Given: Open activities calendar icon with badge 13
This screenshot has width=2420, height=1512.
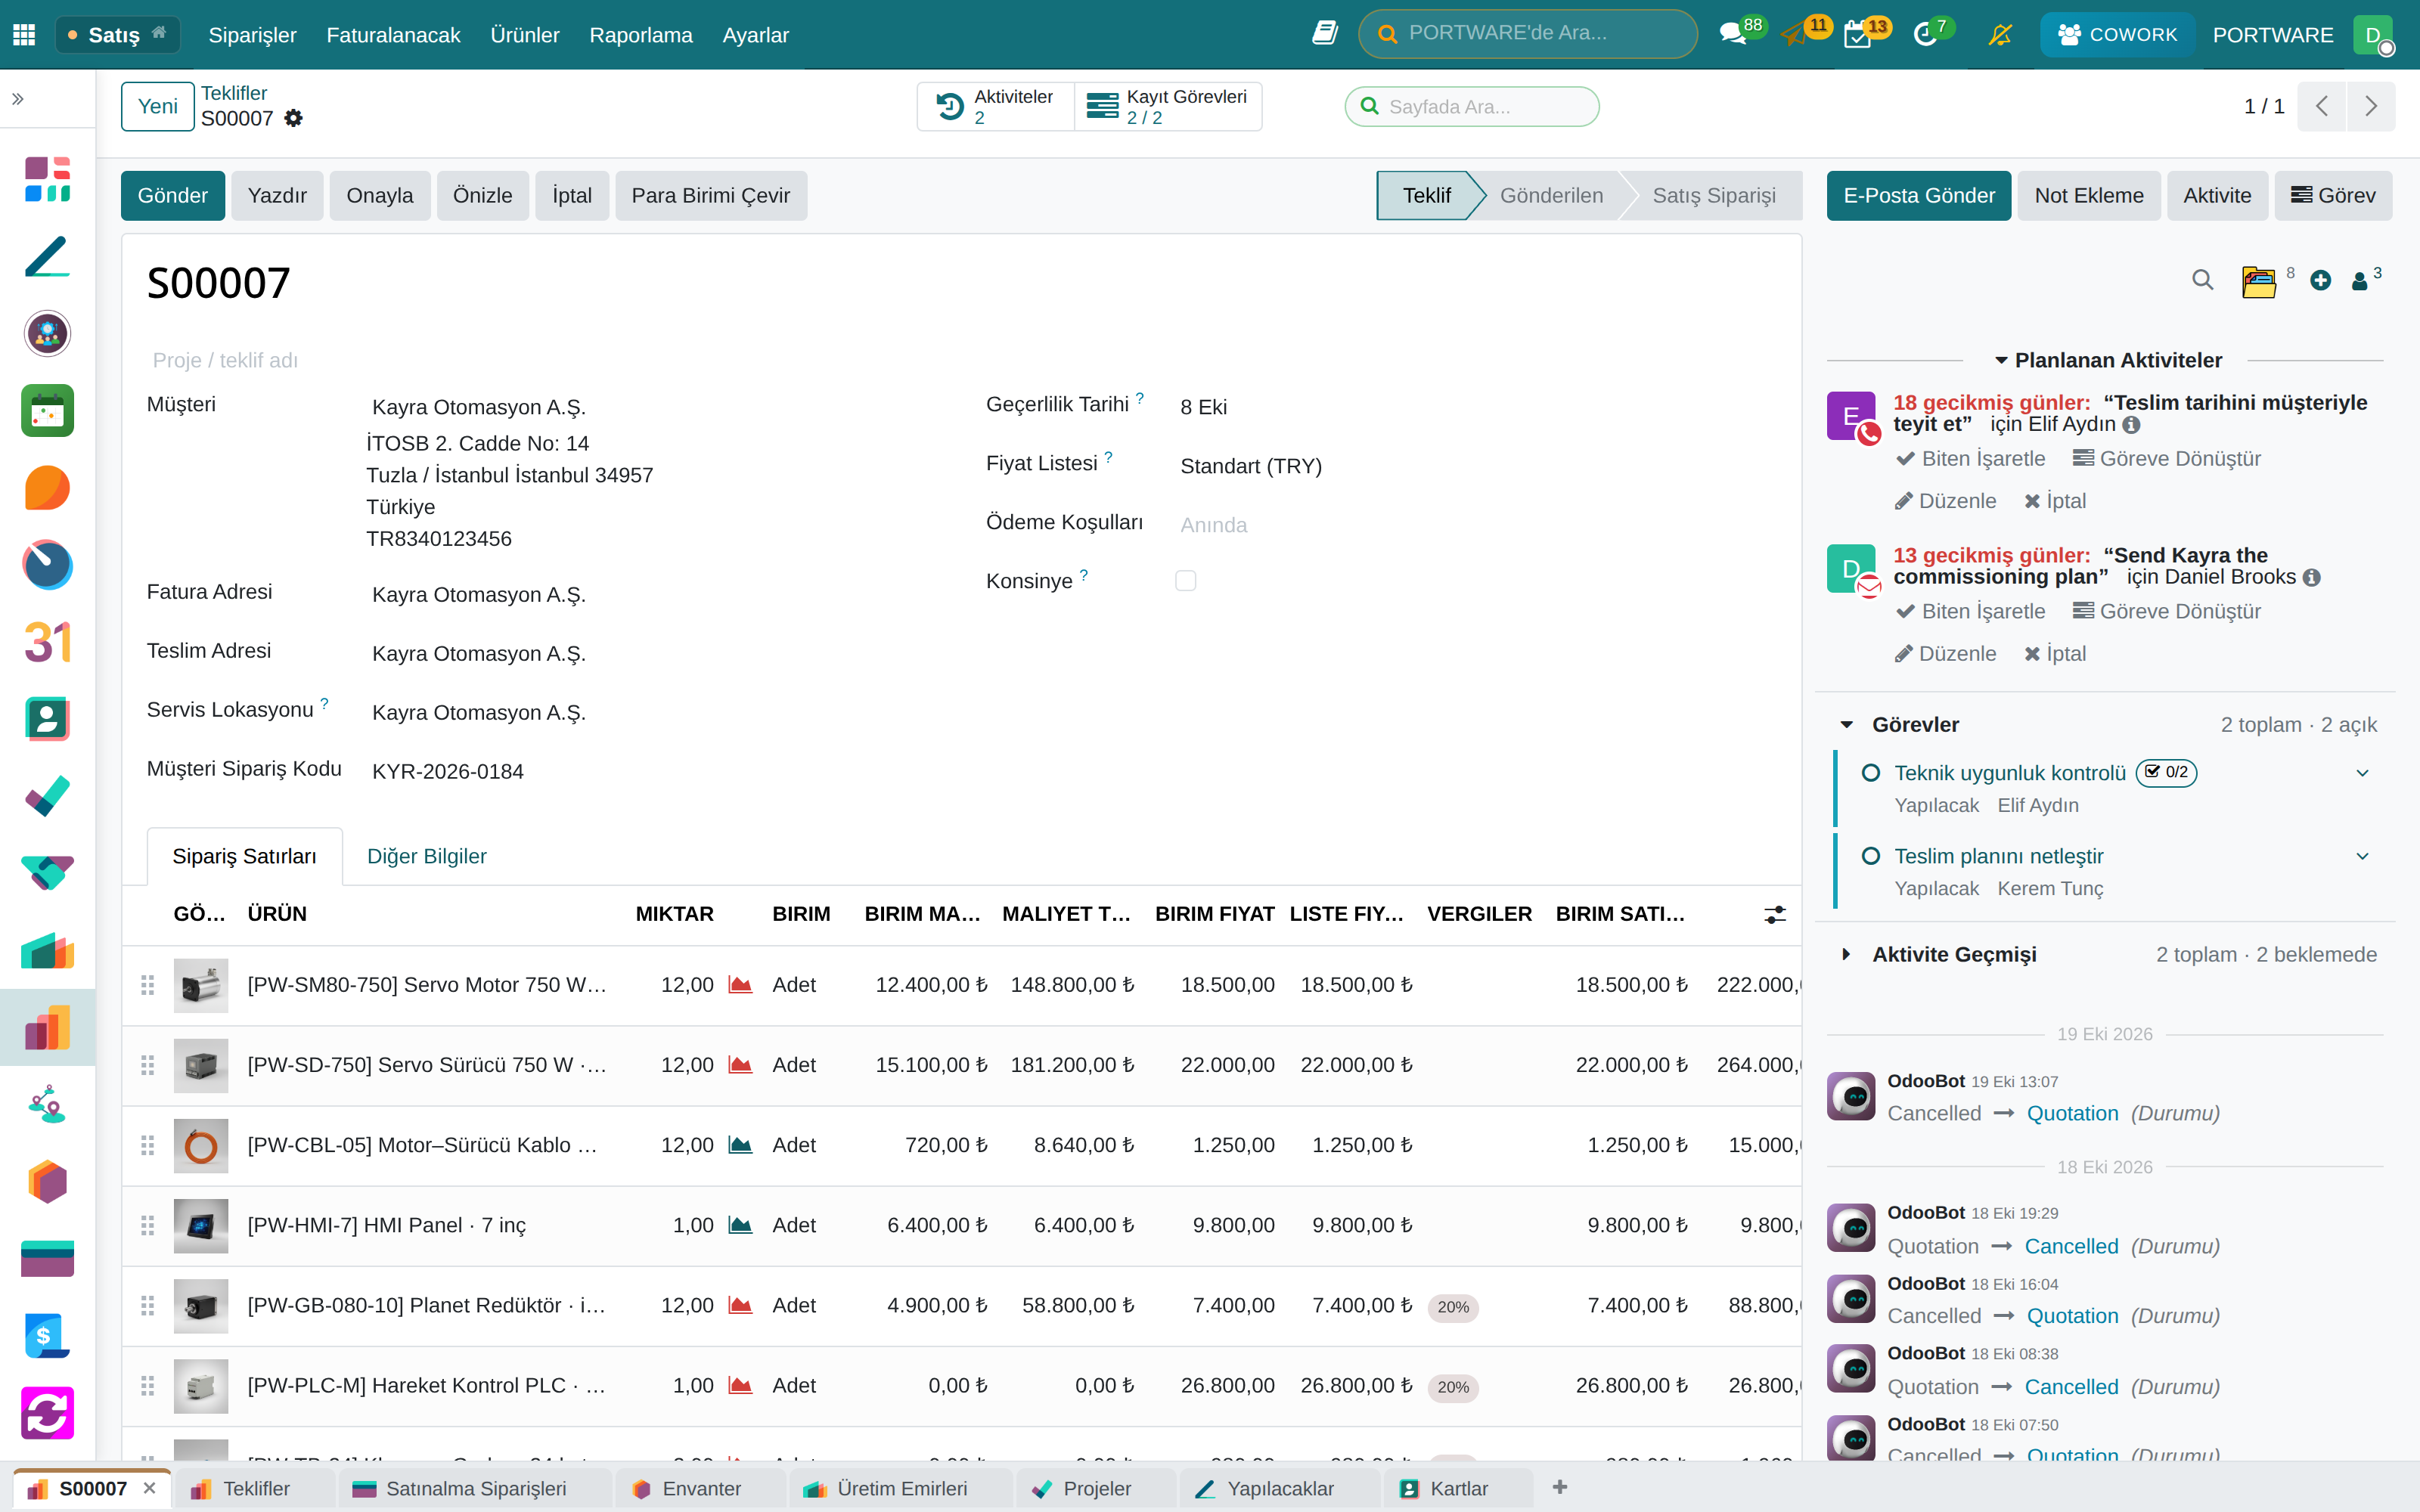Looking at the screenshot, I should click(x=1857, y=35).
